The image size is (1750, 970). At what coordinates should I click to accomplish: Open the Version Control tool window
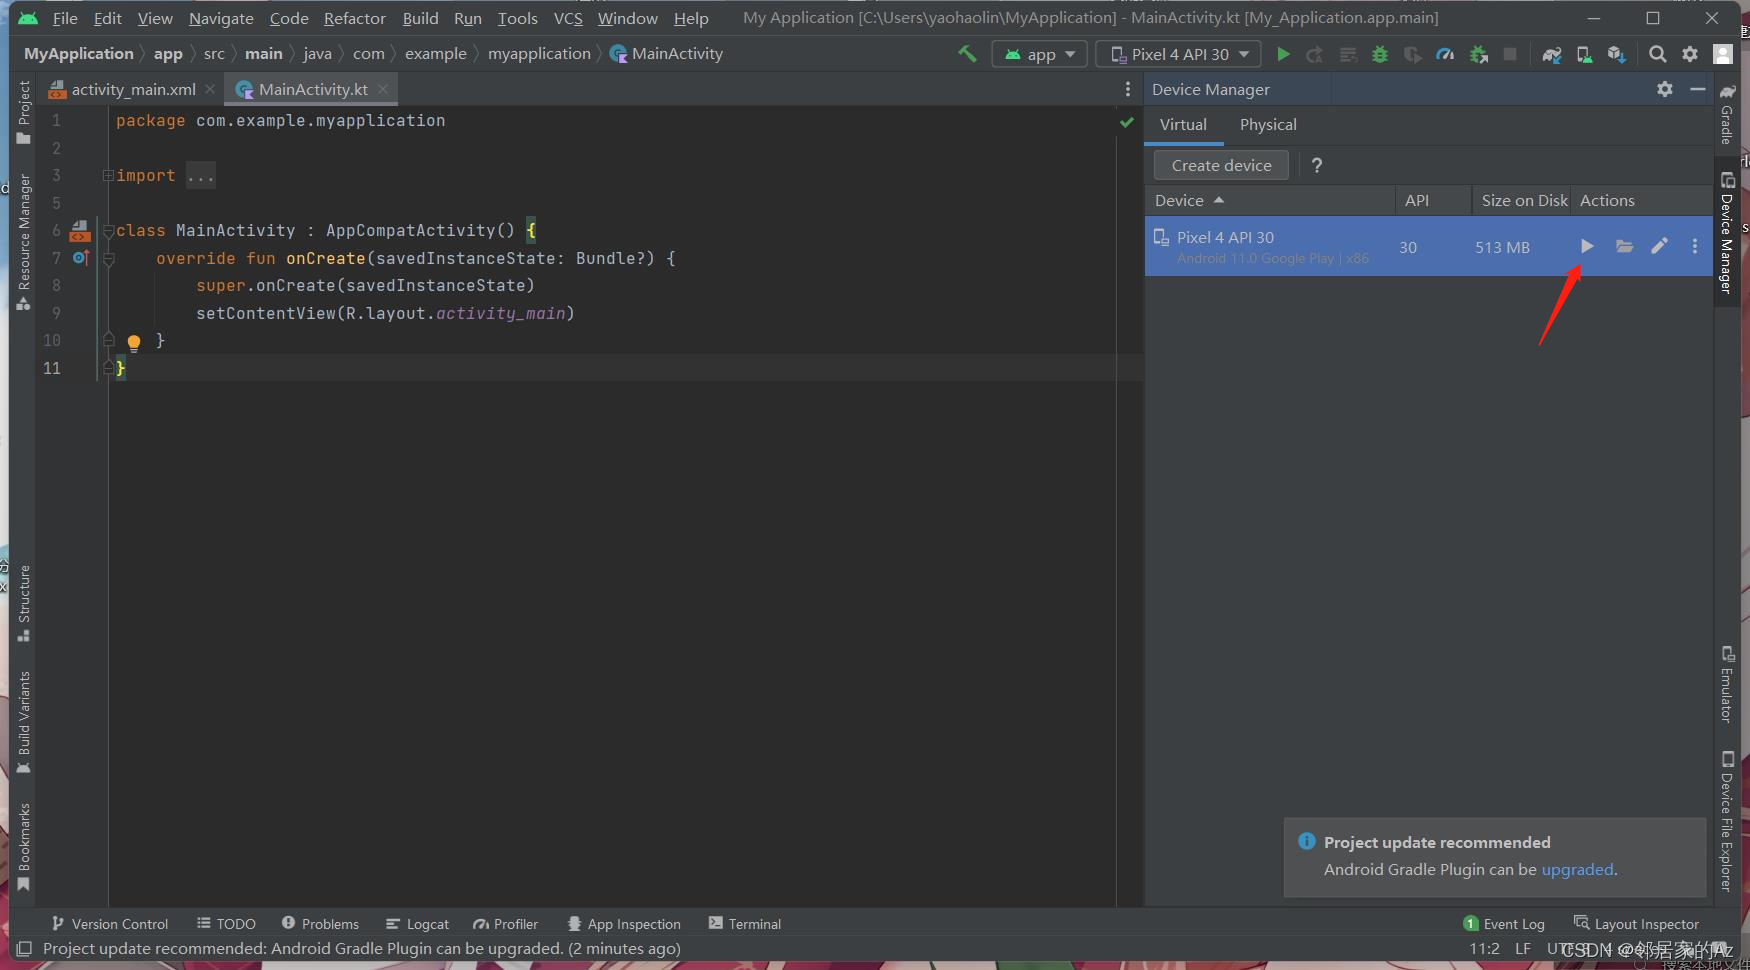click(x=109, y=924)
